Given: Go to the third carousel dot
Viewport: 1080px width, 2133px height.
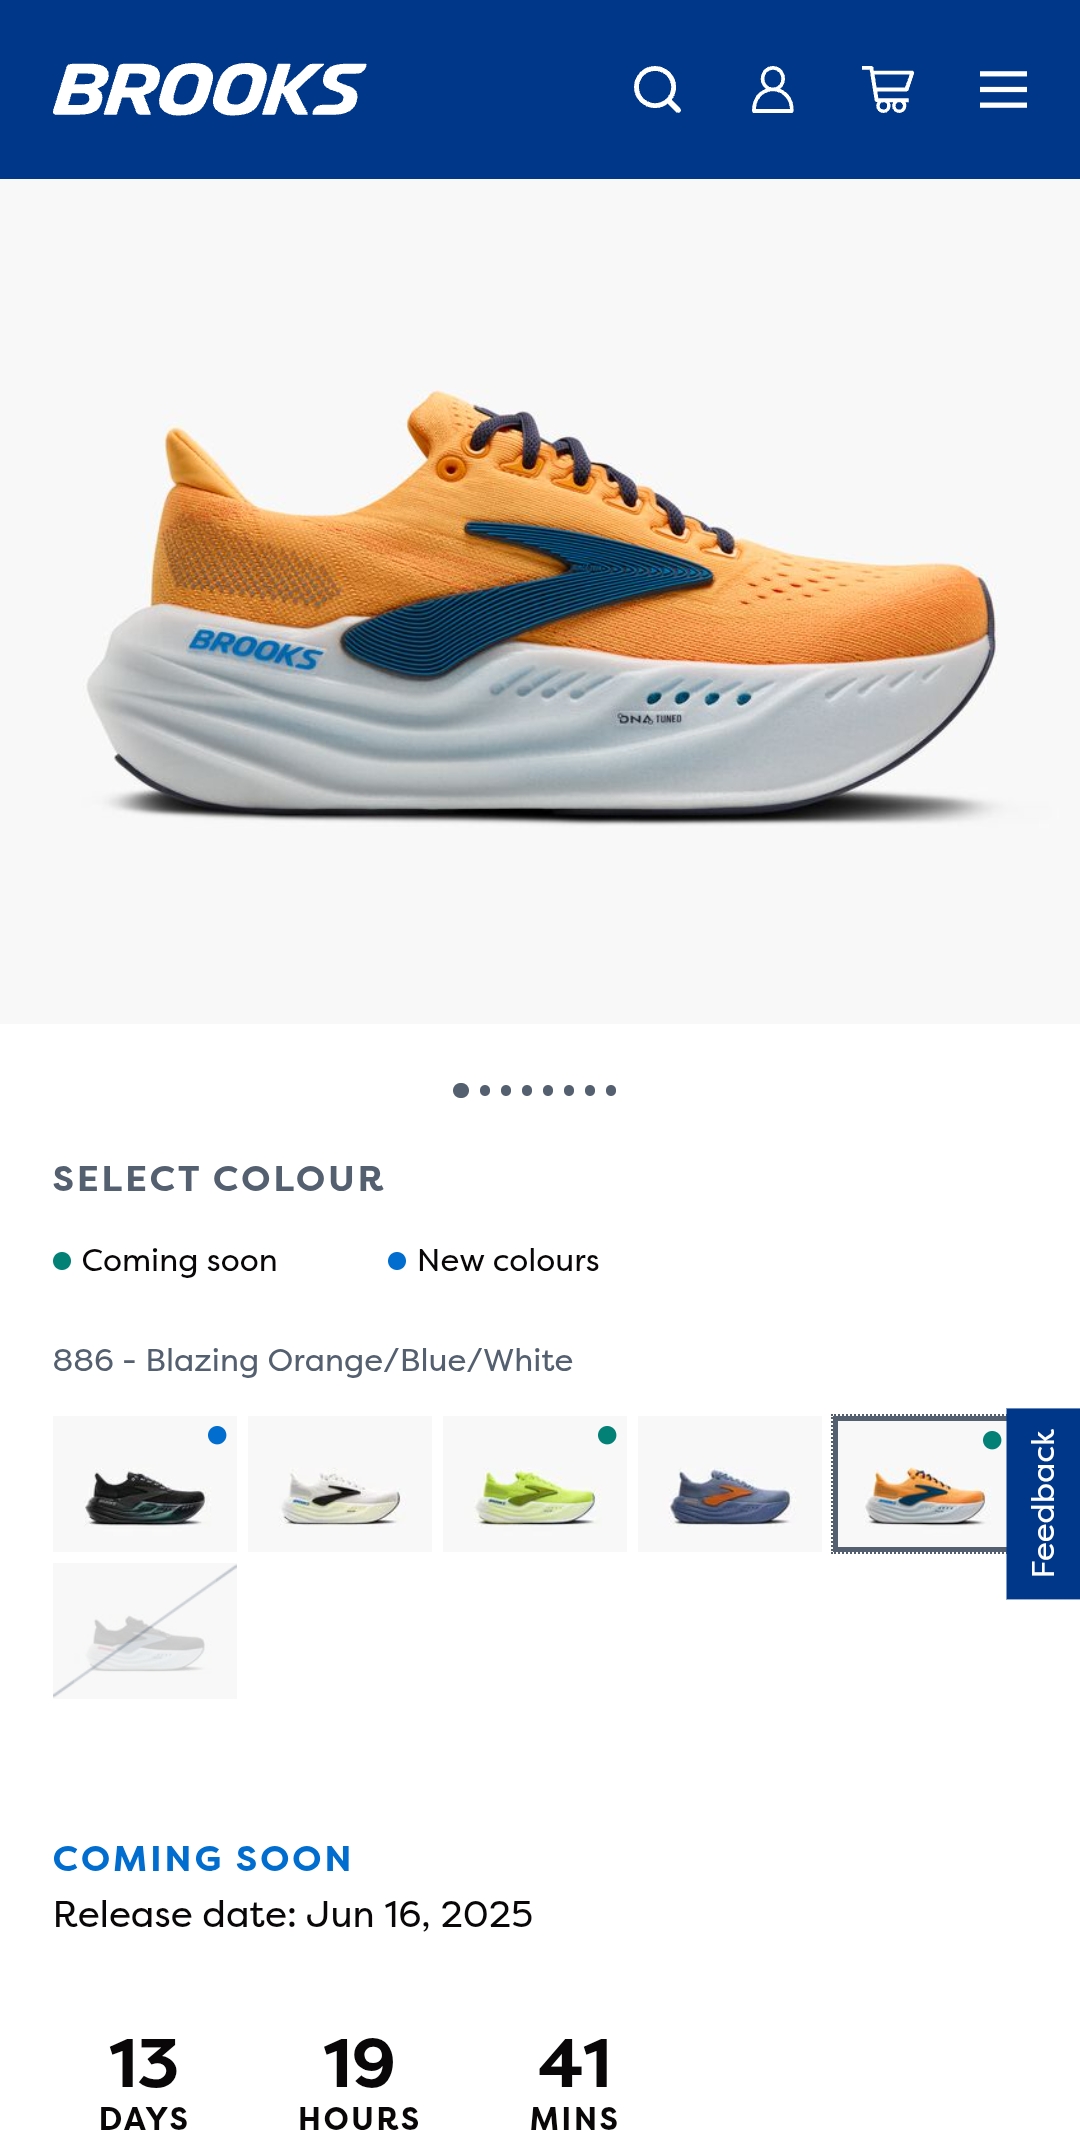Looking at the screenshot, I should [506, 1090].
